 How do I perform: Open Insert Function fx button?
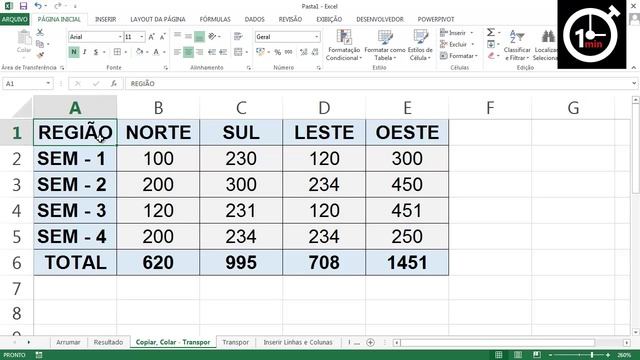click(x=114, y=83)
